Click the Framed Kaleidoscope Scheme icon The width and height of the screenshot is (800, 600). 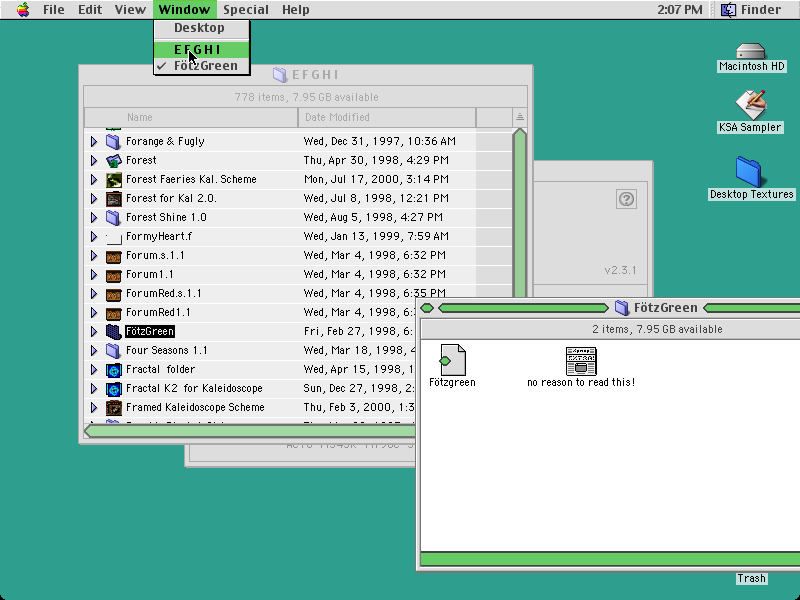113,408
